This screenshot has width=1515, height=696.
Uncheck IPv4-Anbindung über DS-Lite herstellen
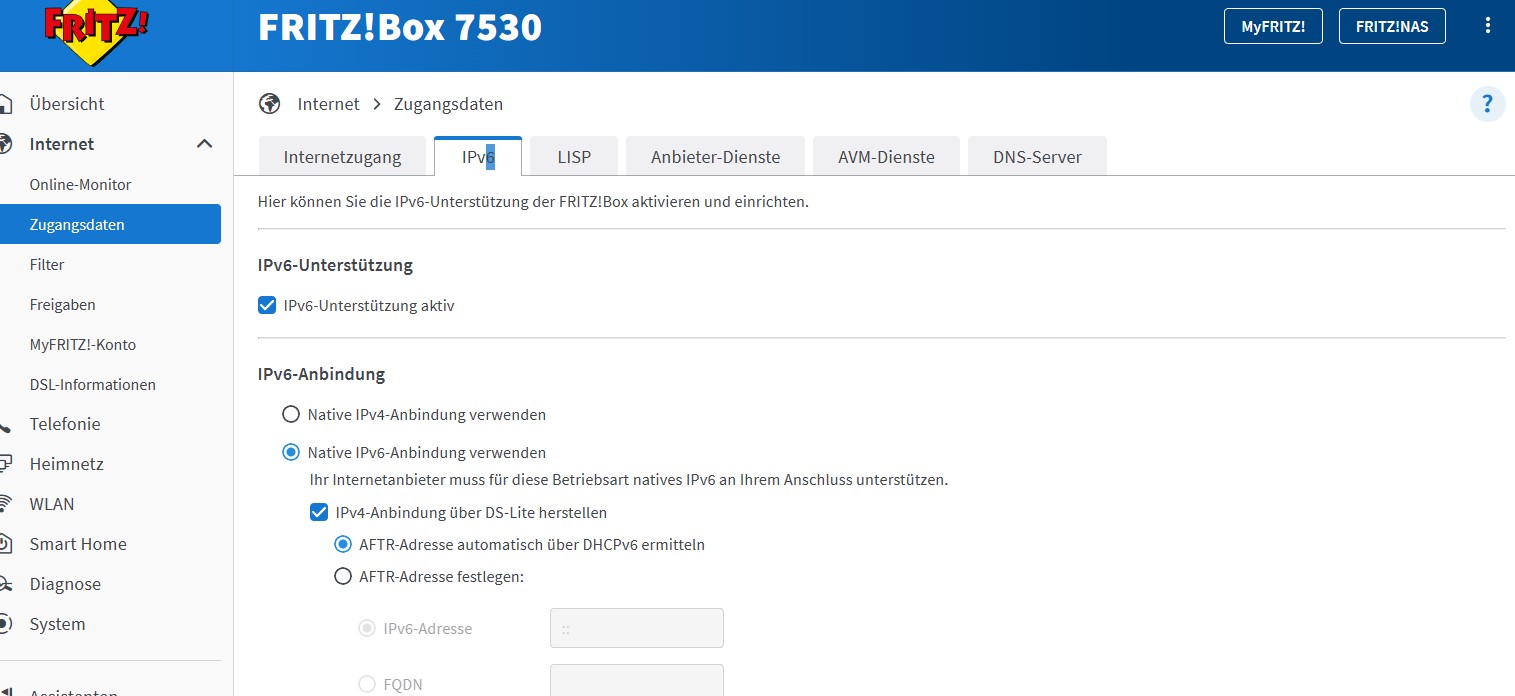[x=319, y=512]
